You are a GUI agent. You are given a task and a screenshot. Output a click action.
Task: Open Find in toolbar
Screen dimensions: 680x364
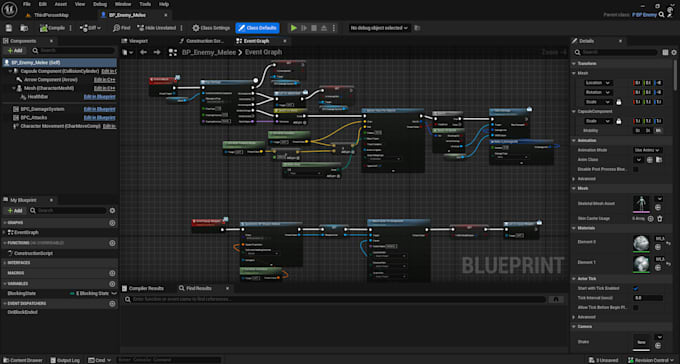121,28
